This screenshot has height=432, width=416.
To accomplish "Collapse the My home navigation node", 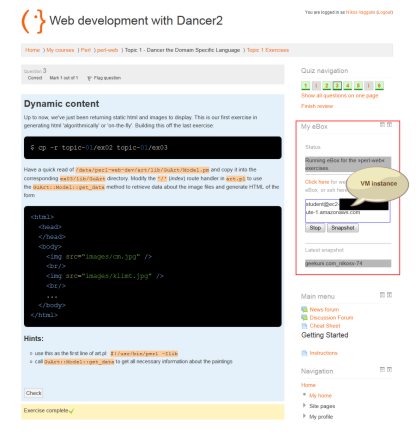I will [x=304, y=395].
